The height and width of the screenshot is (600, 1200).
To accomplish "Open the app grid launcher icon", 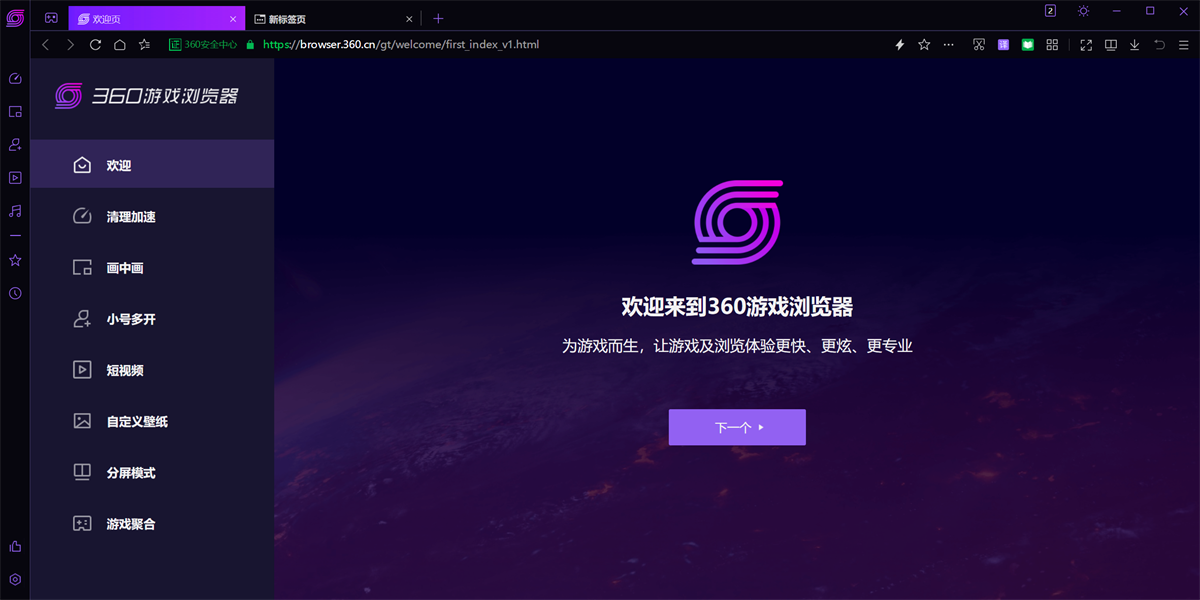I will tap(1051, 44).
